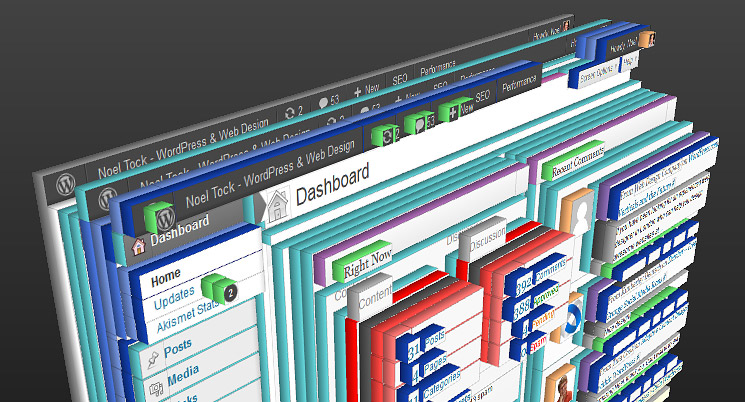745x402 pixels.
Task: Click the Right Now widget title
Action: (x=367, y=264)
